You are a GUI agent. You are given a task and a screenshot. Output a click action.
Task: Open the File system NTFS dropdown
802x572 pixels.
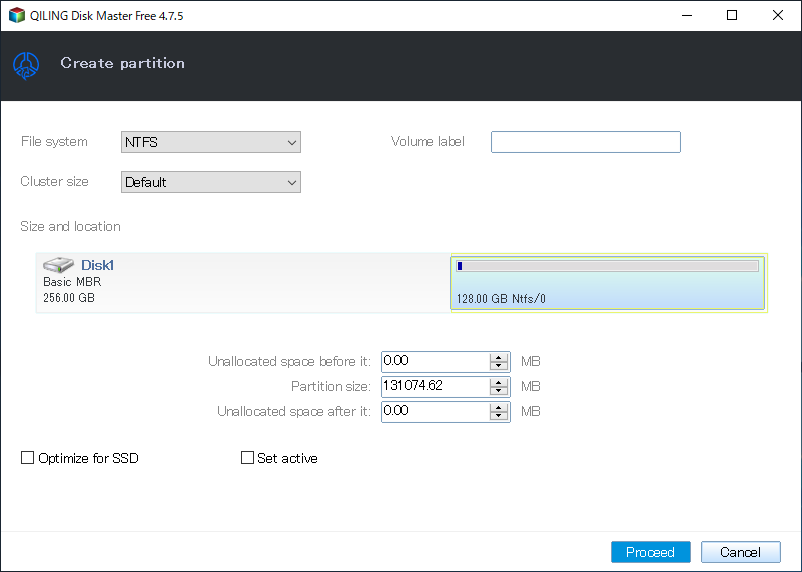tap(211, 142)
